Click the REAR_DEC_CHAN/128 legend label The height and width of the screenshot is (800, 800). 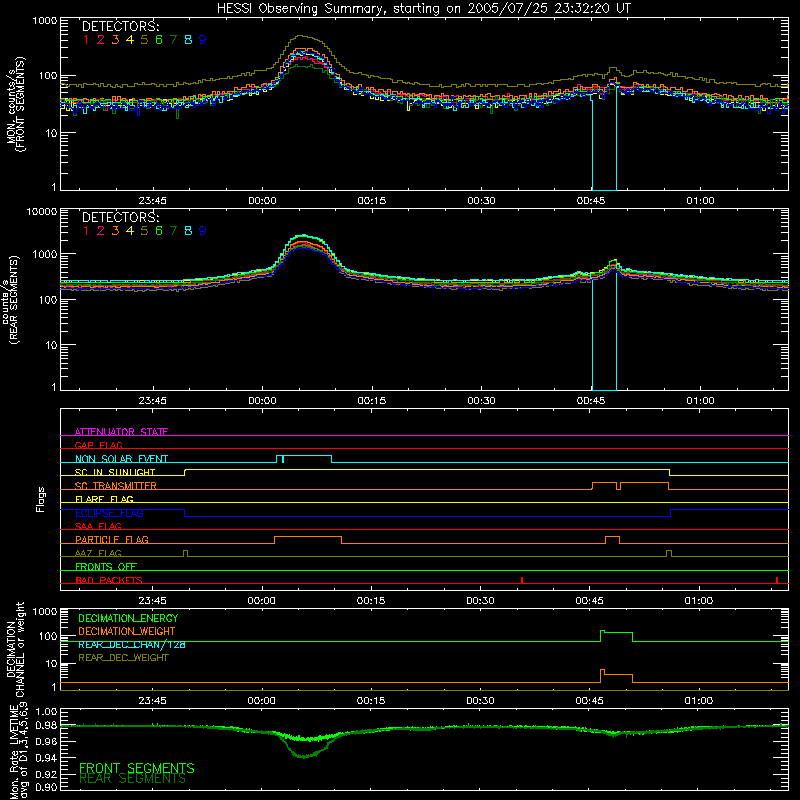pos(132,644)
